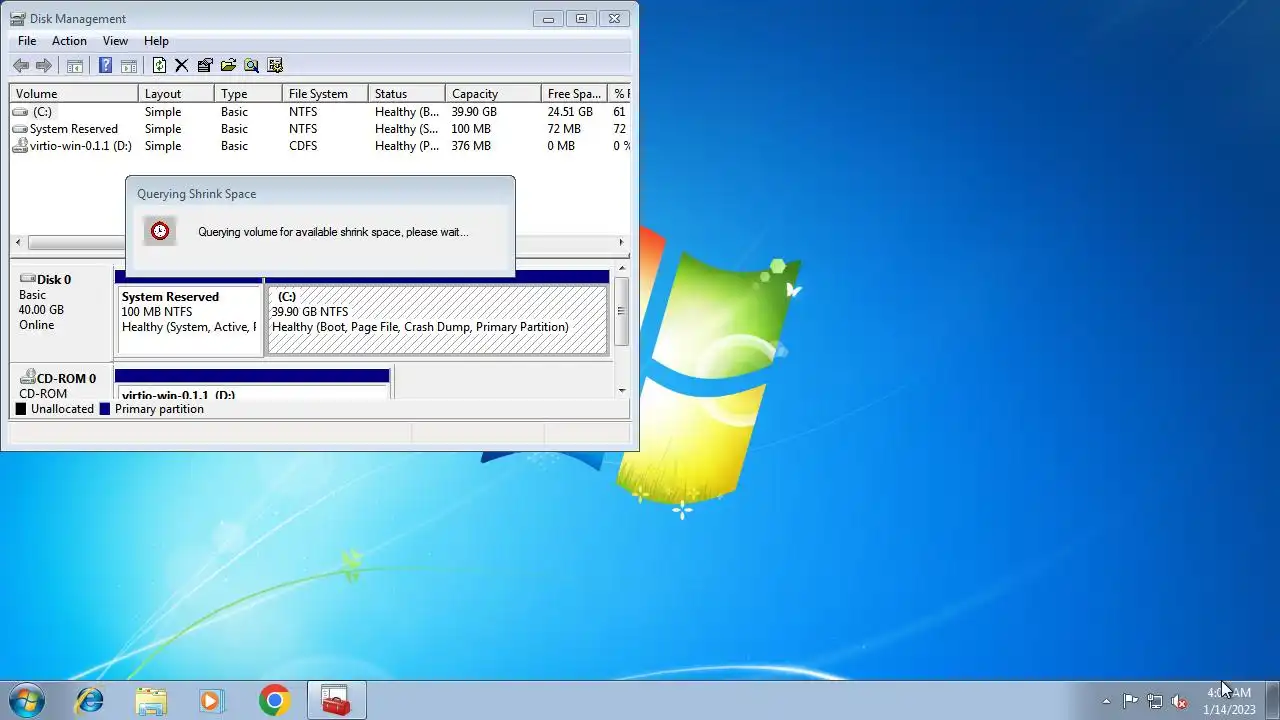
Task: Sort by the Type column header
Action: pos(248,94)
